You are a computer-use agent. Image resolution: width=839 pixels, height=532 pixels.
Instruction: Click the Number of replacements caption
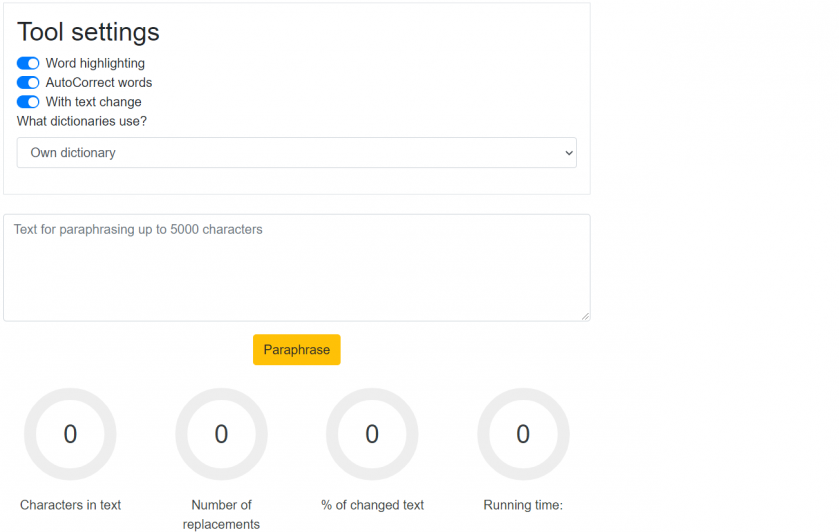(x=221, y=514)
